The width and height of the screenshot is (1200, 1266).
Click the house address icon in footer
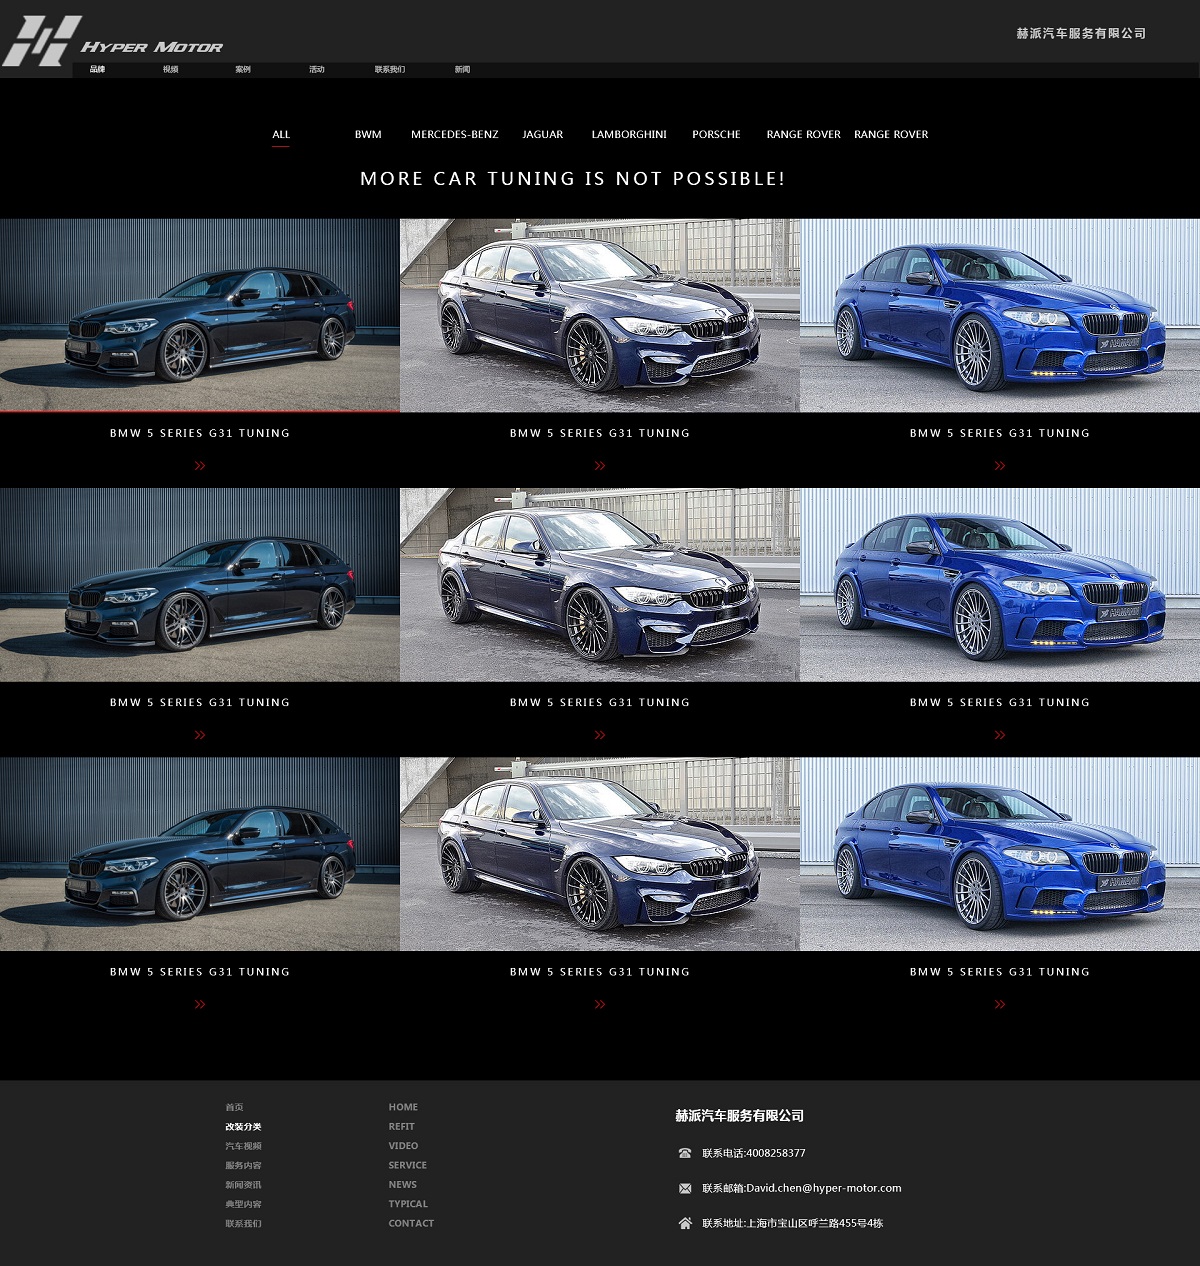tap(685, 1223)
